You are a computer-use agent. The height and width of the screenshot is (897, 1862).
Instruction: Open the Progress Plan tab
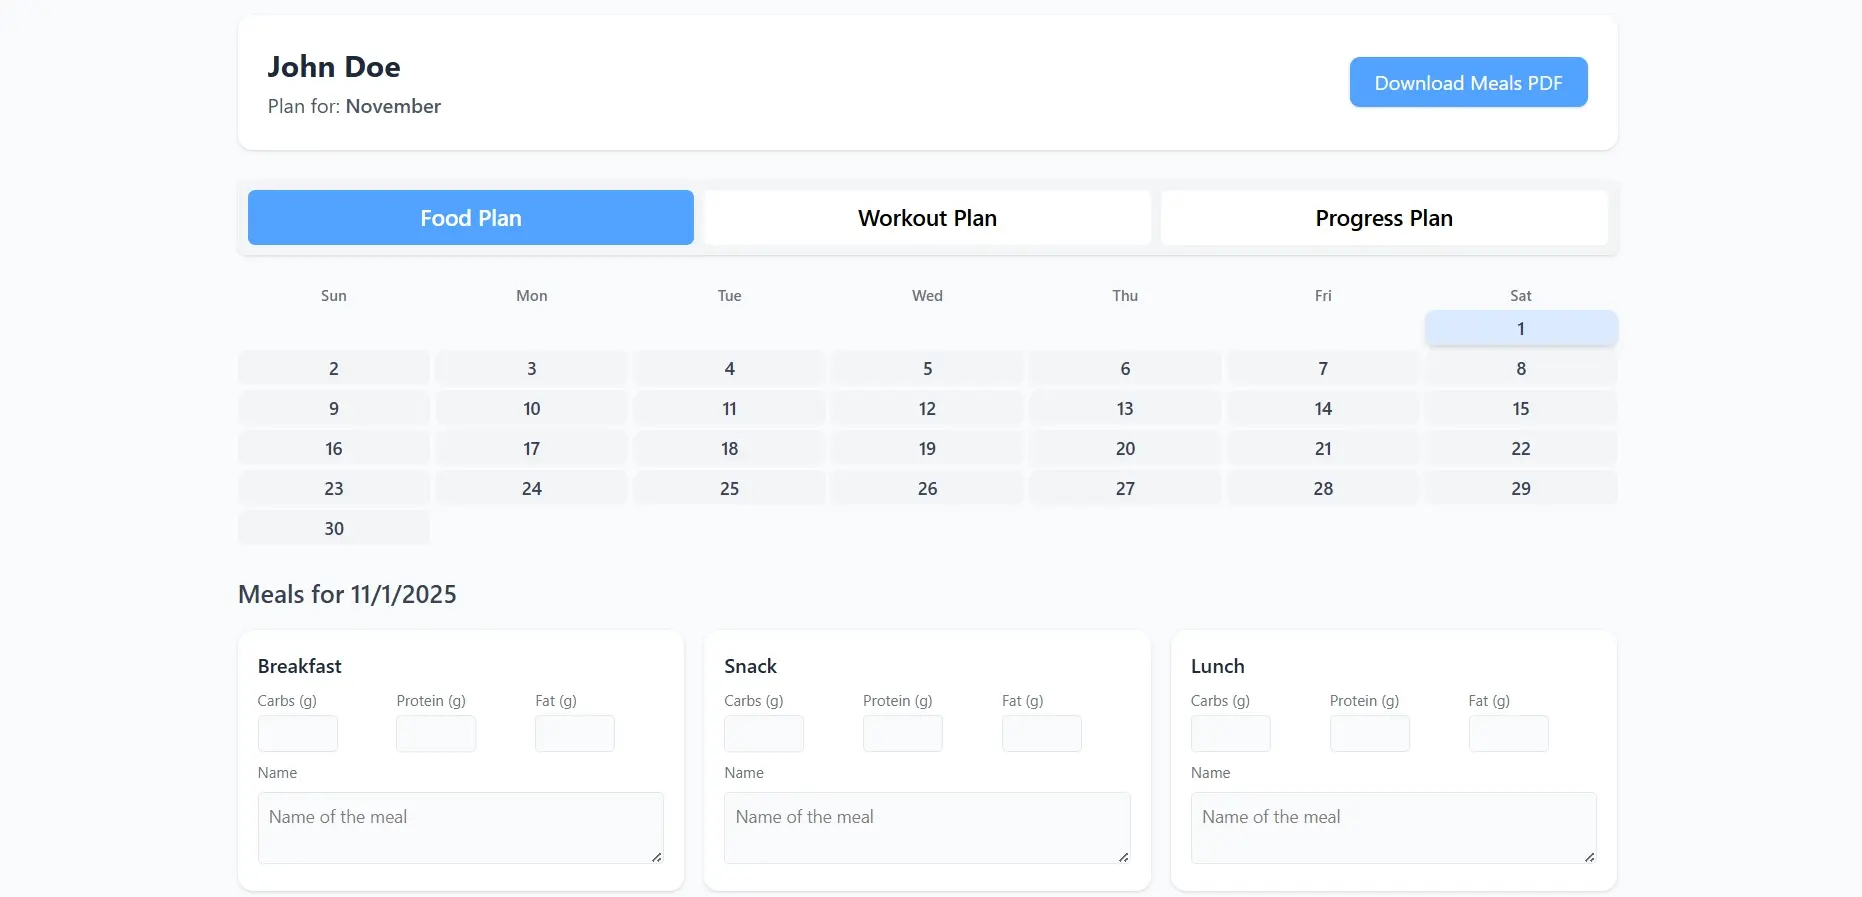click(1384, 218)
